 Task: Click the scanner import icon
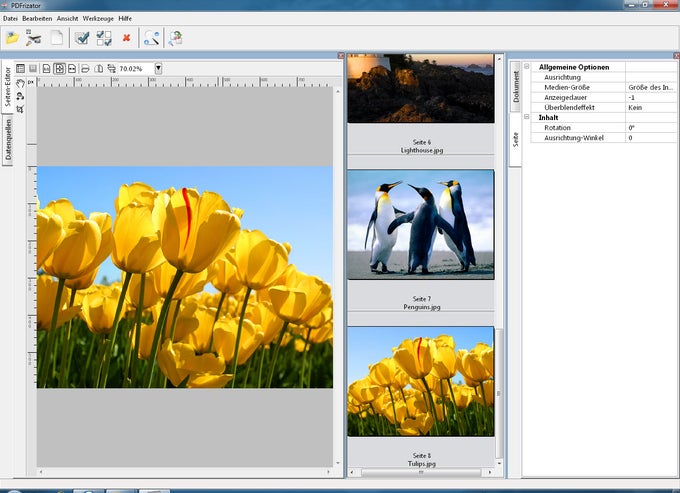tap(33, 38)
